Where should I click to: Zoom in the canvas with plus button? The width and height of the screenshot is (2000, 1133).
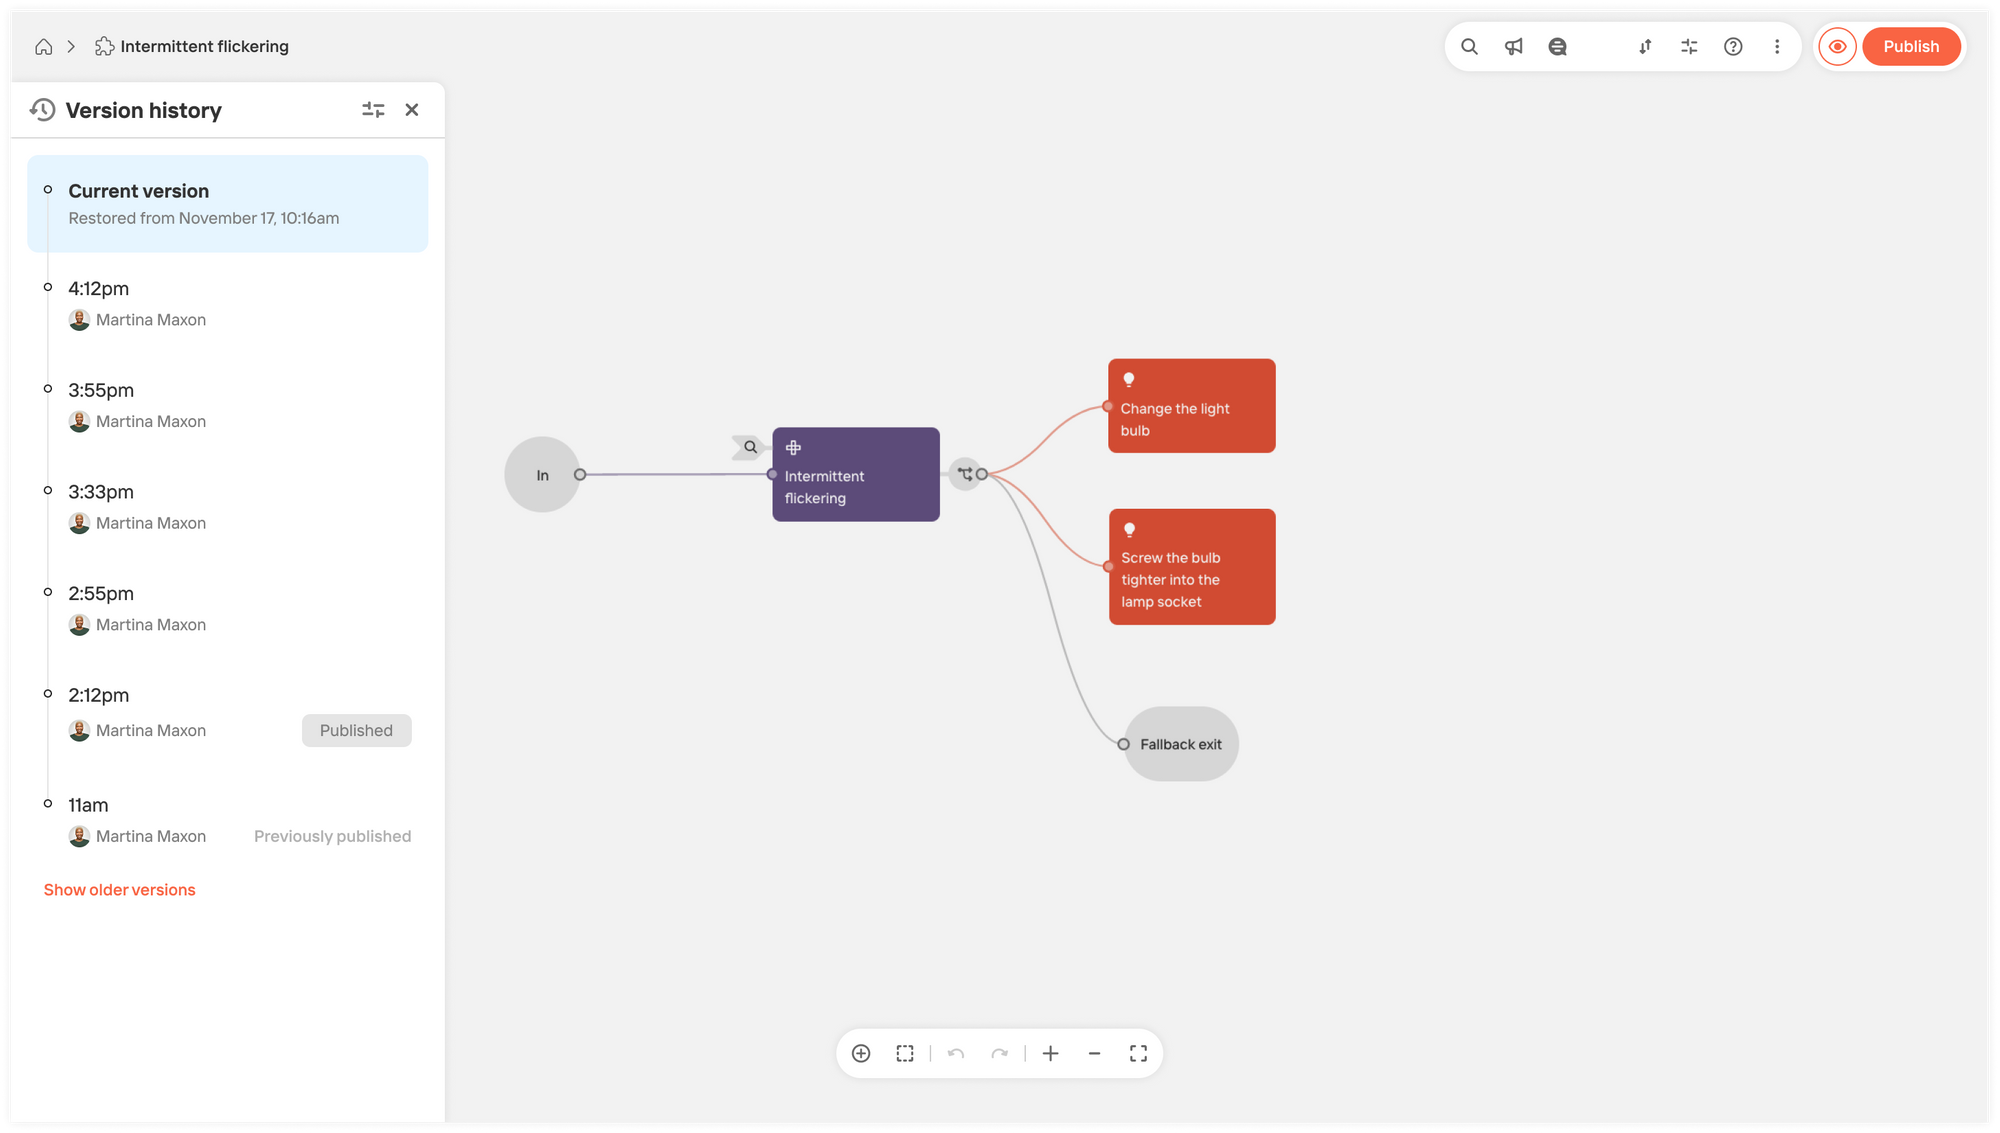point(1050,1053)
